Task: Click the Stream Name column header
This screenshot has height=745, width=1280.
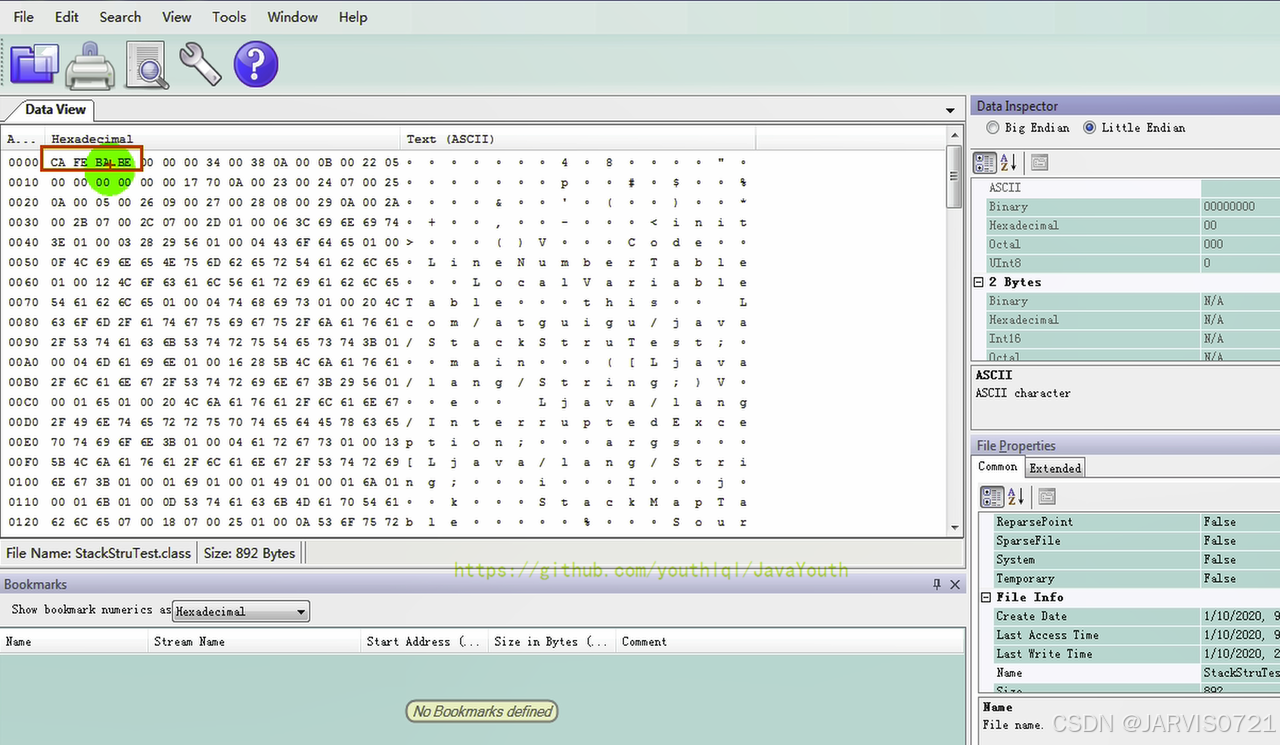Action: pyautogui.click(x=254, y=642)
